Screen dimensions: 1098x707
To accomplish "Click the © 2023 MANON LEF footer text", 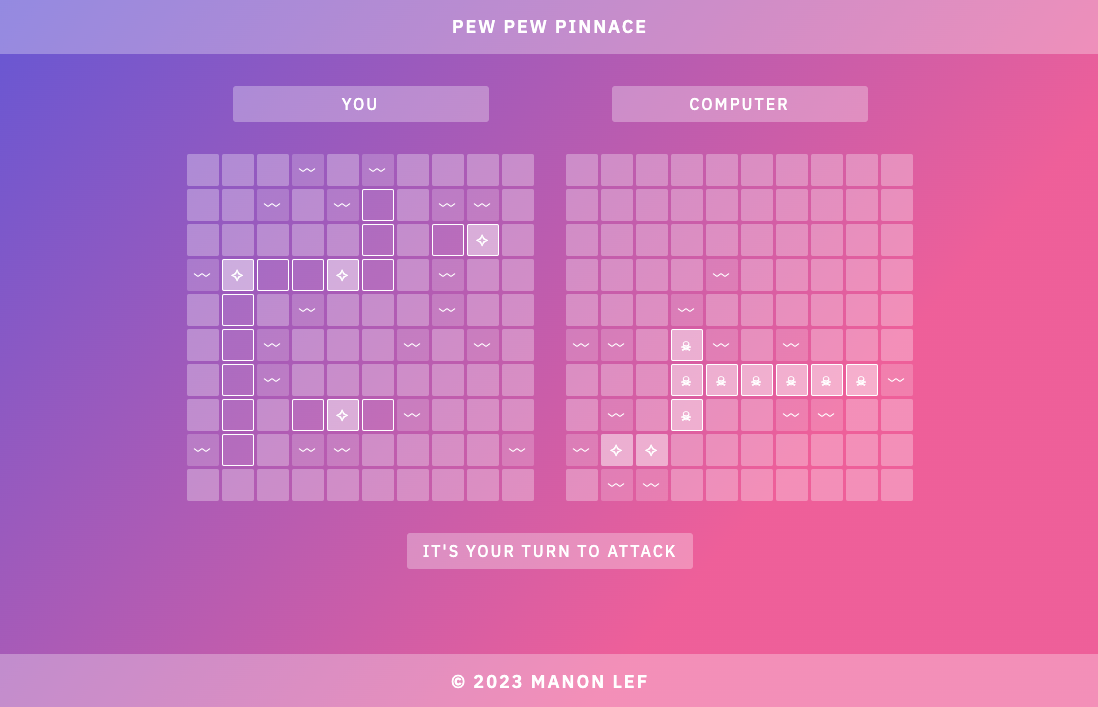I will point(549,681).
